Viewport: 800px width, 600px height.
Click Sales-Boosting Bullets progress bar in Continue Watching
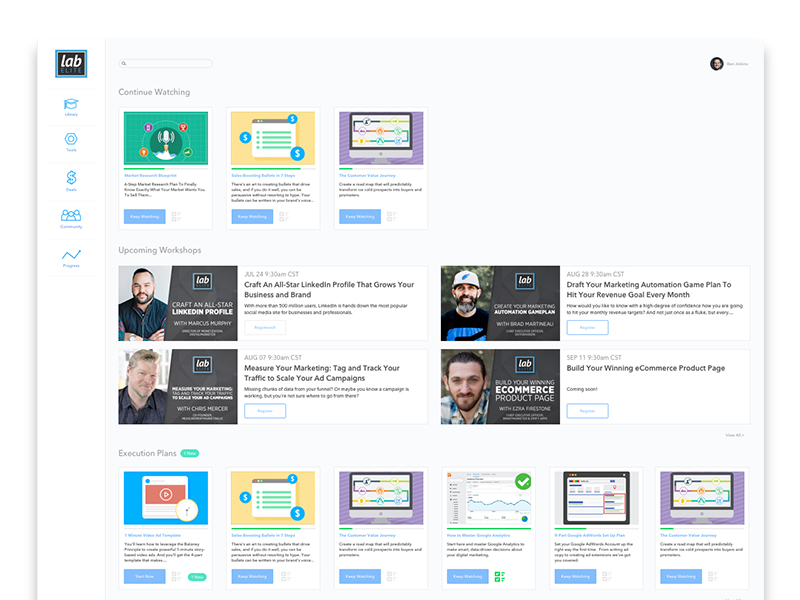tap(273, 168)
